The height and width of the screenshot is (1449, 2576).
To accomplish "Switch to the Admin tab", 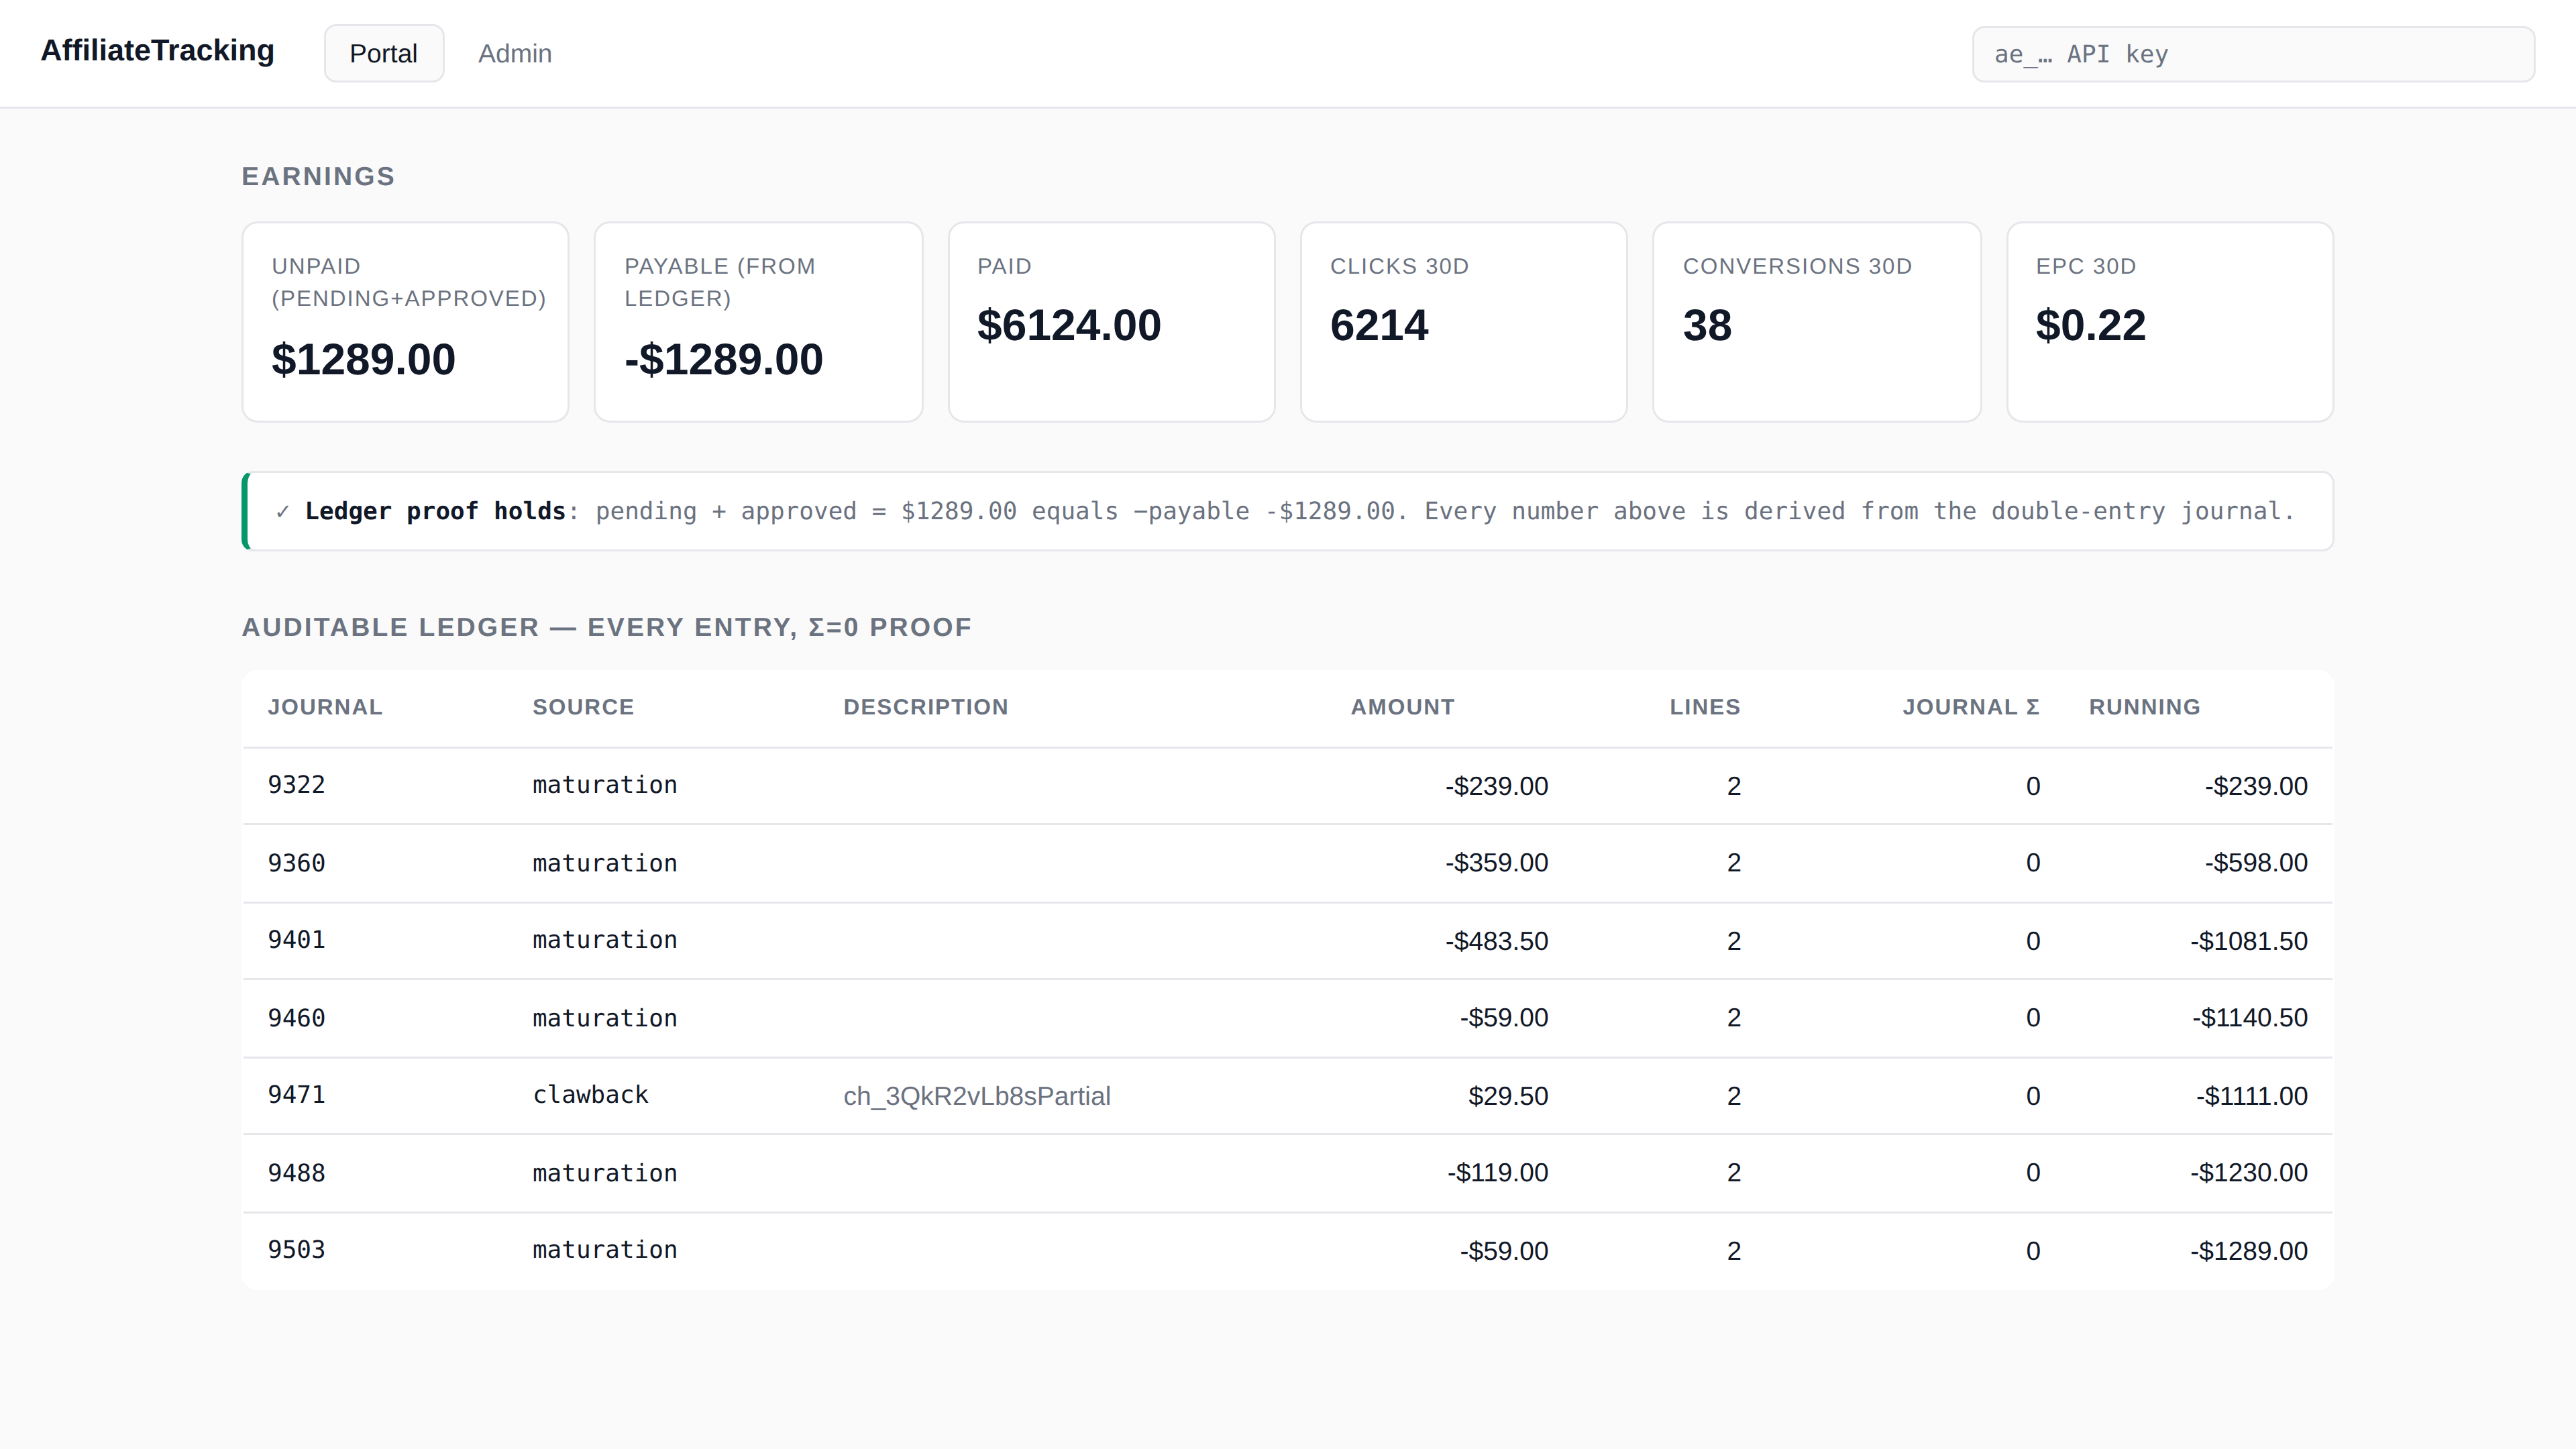I will click(x=514, y=54).
